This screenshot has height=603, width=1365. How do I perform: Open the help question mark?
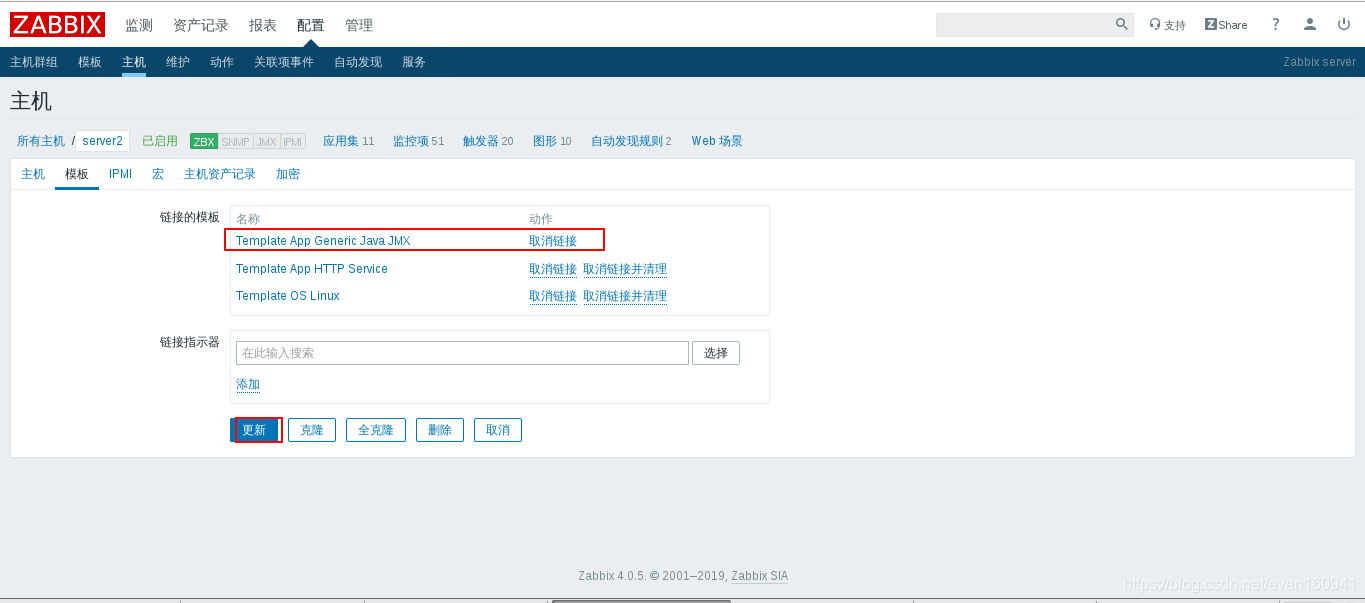click(x=1275, y=24)
